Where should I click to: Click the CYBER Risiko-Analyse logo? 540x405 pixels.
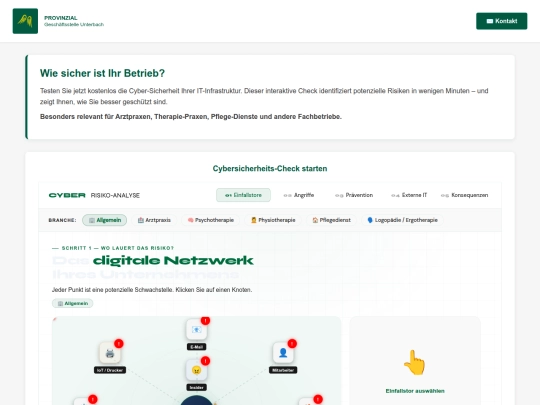coord(94,195)
